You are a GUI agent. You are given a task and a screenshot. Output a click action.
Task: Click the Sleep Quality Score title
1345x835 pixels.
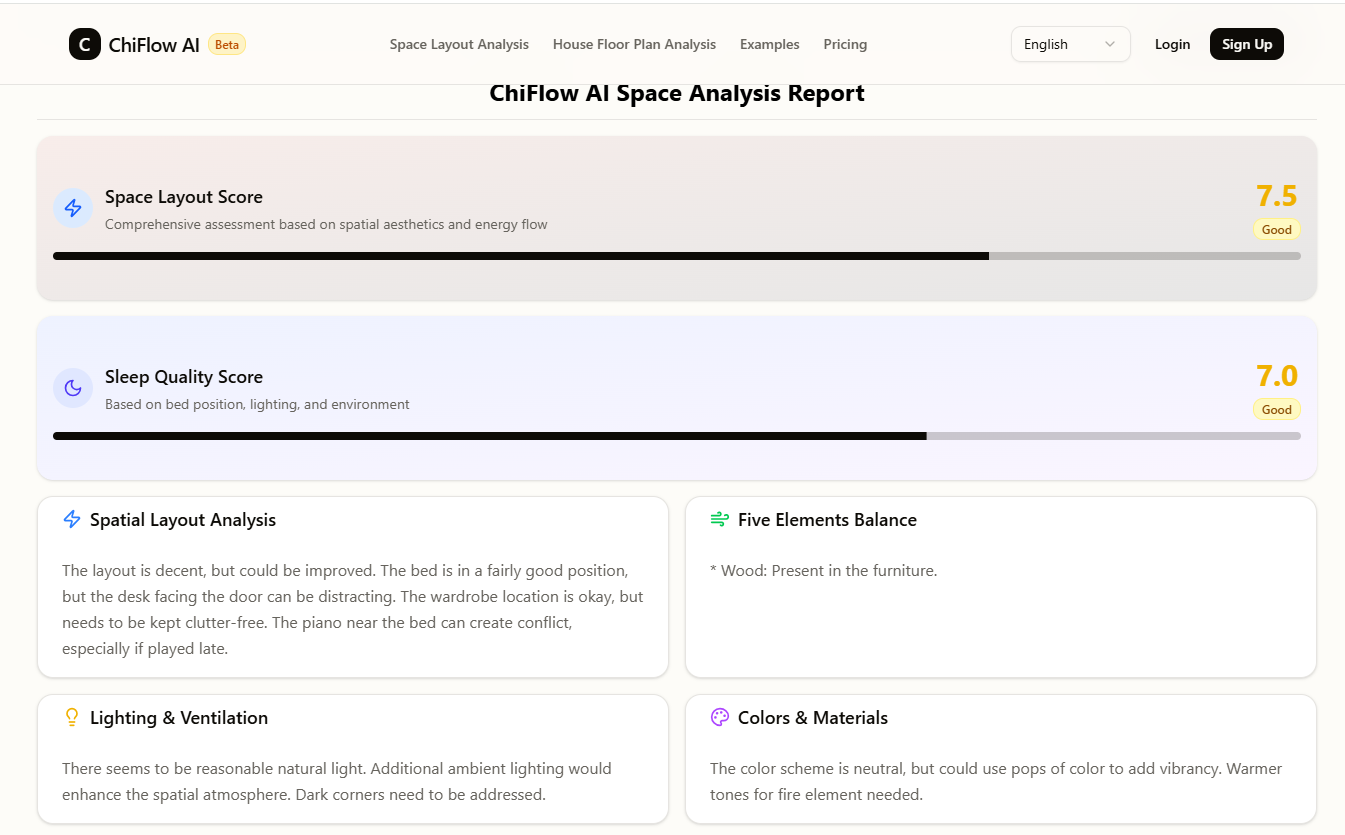coord(184,377)
